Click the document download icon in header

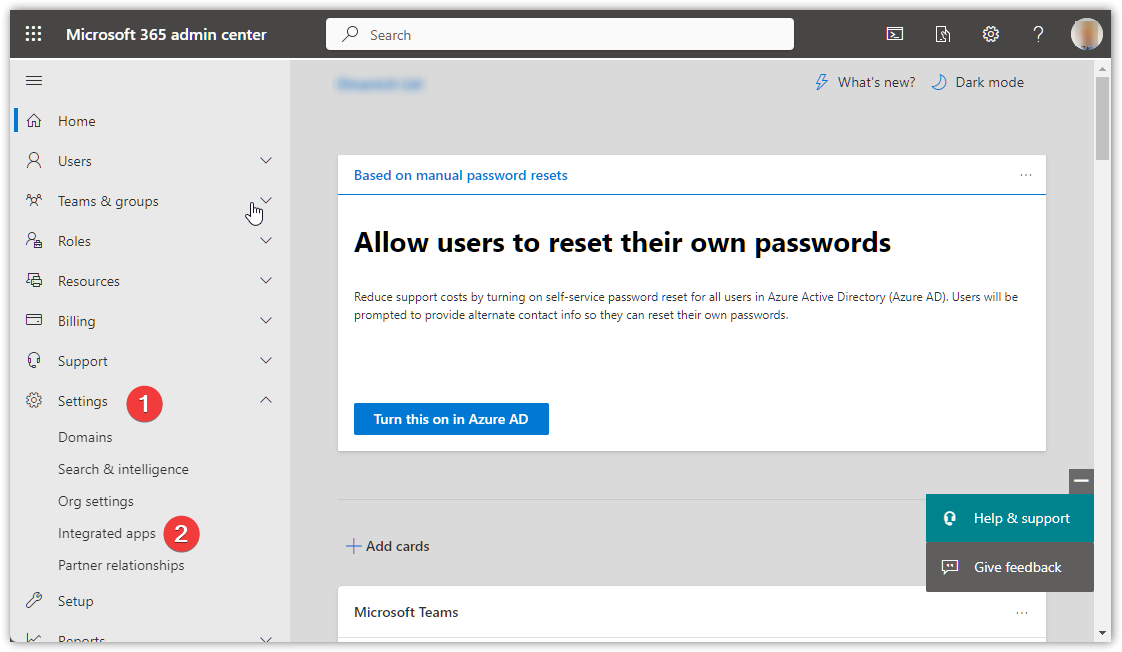[x=942, y=34]
